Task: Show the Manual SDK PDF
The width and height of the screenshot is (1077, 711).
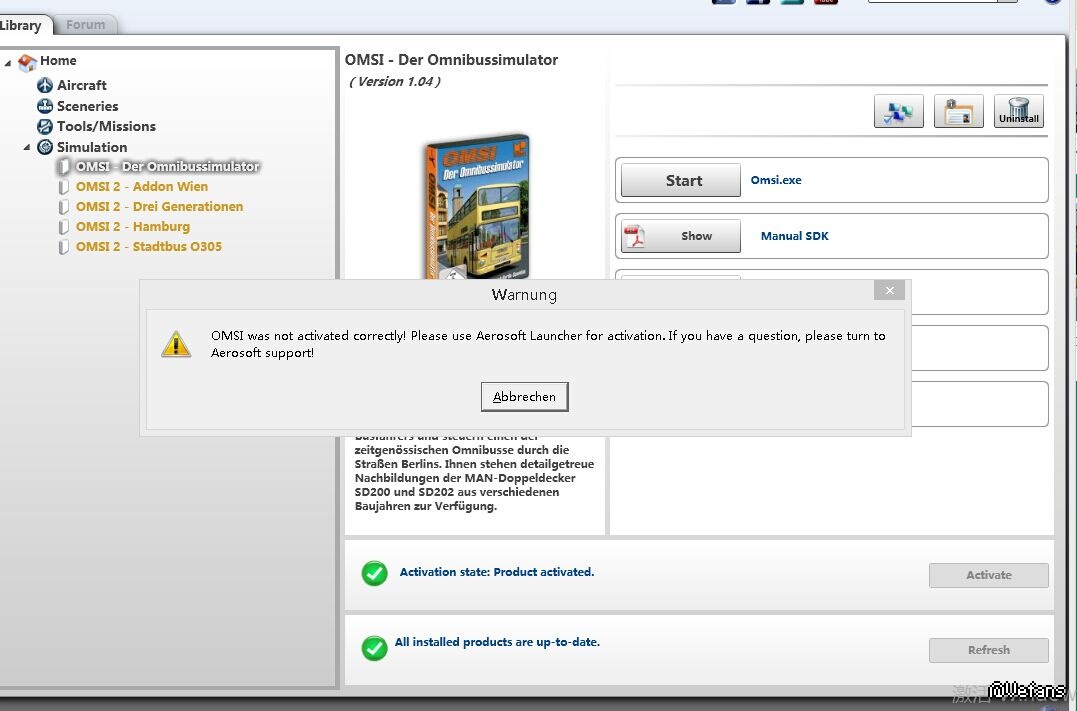Action: click(x=681, y=236)
